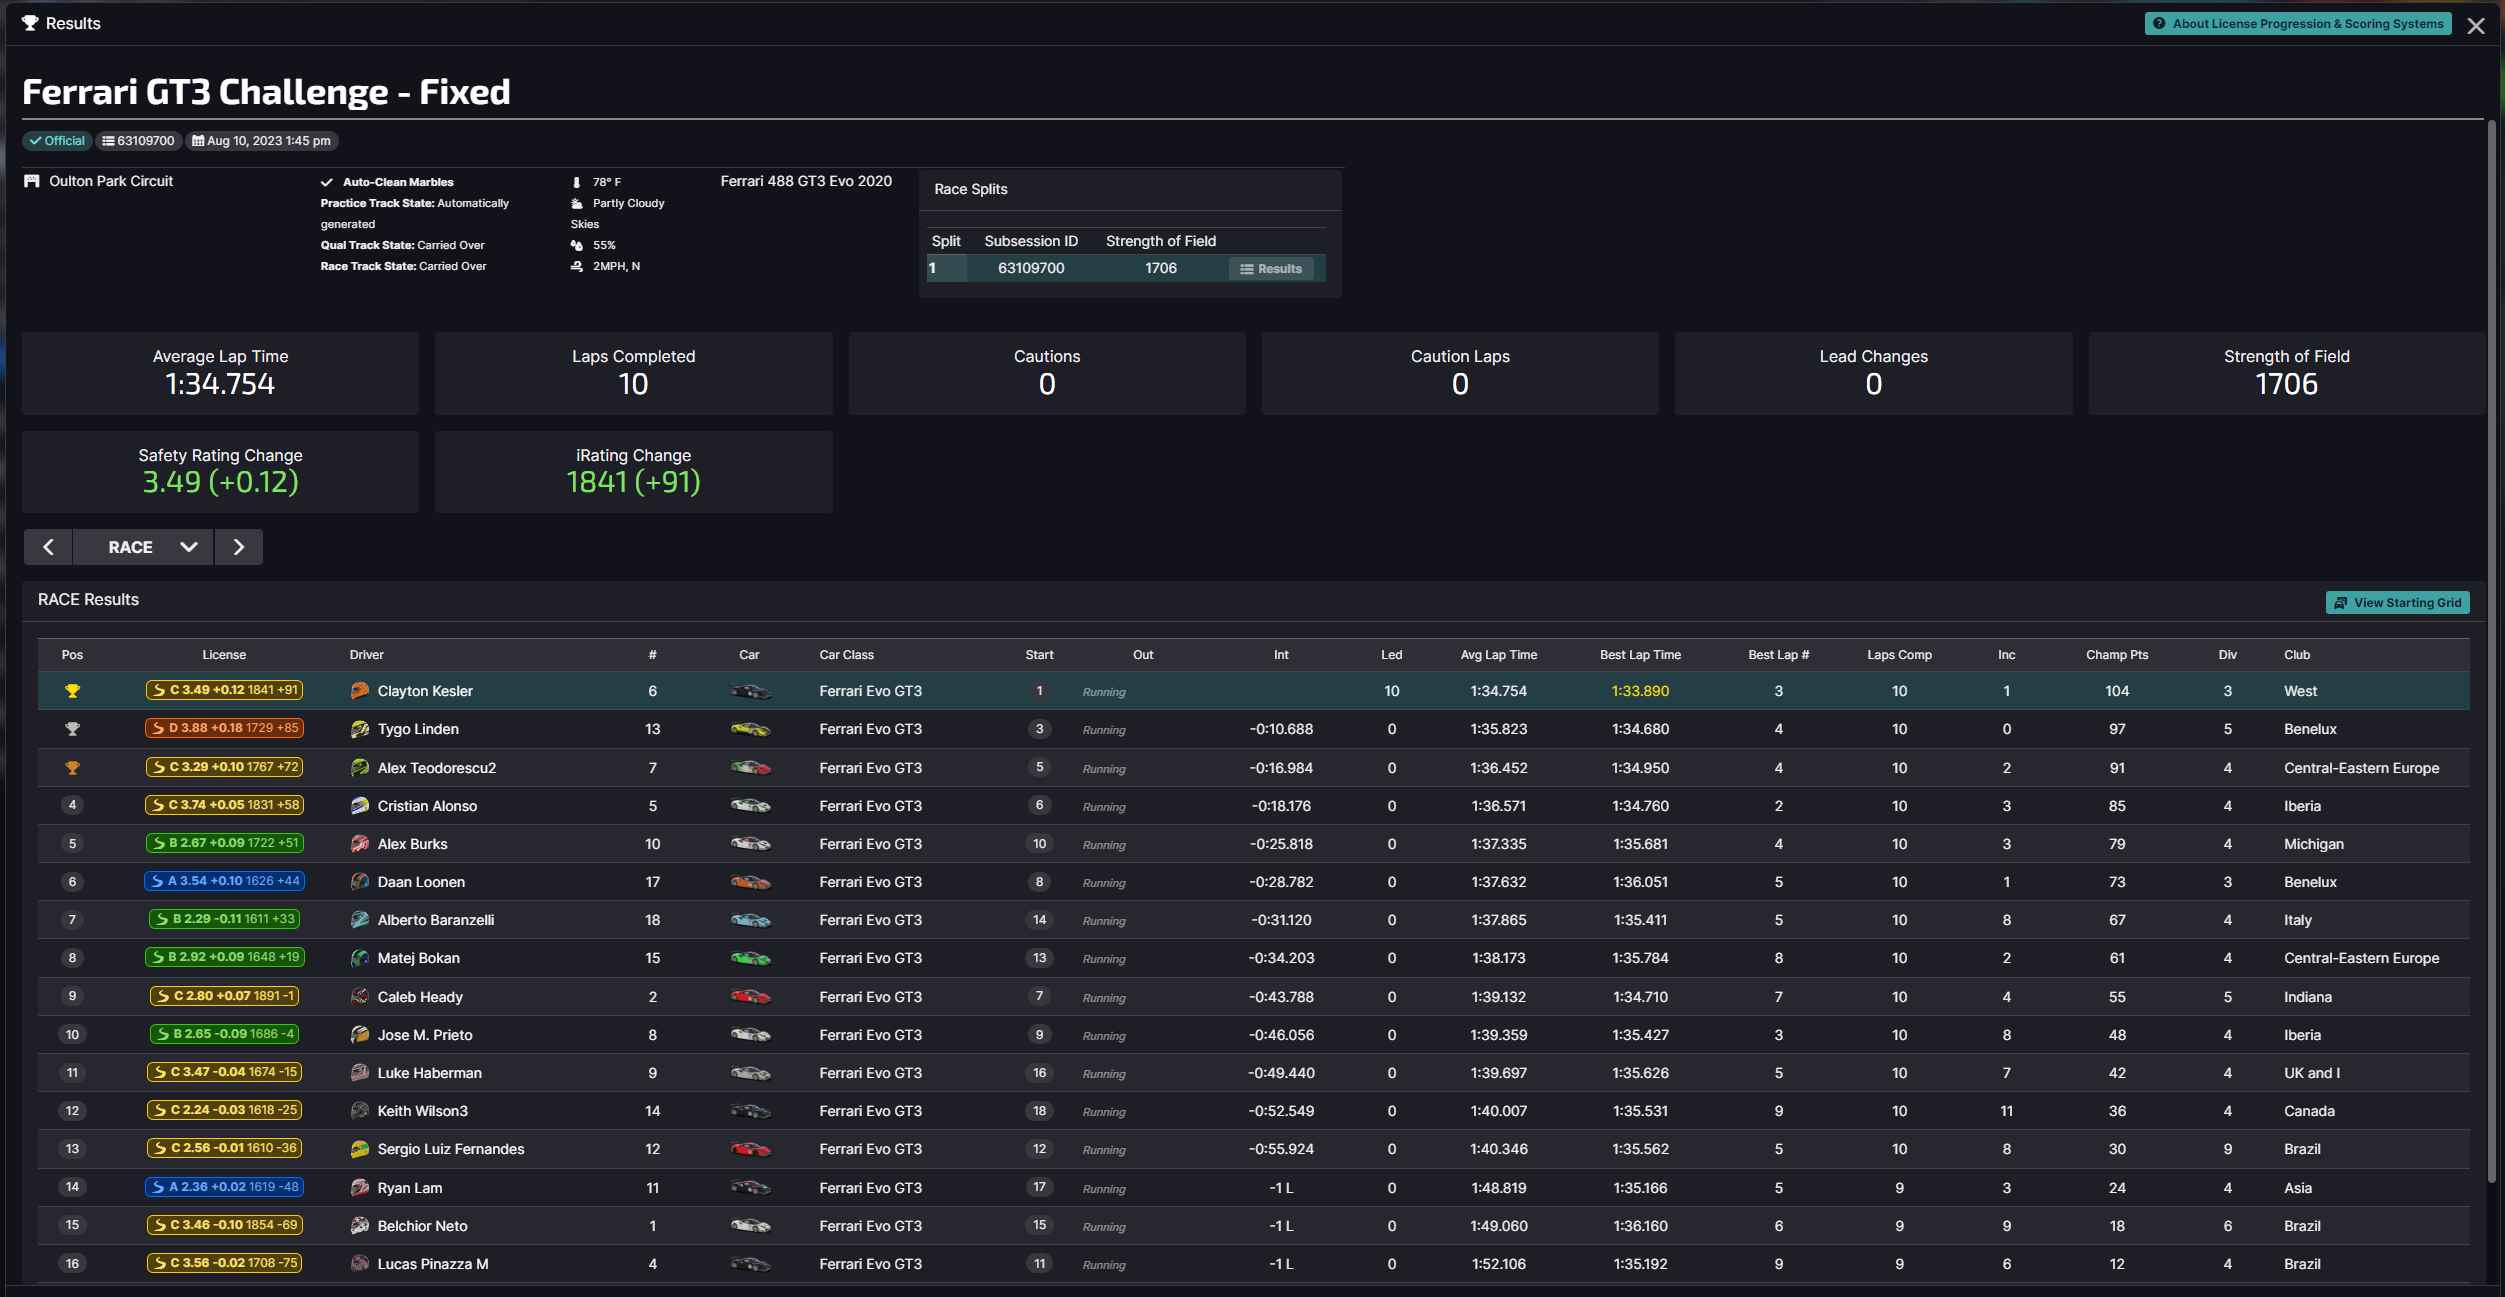2505x1297 pixels.
Task: Click the car thumbnail for Alberto Baranzelli
Action: point(750,920)
